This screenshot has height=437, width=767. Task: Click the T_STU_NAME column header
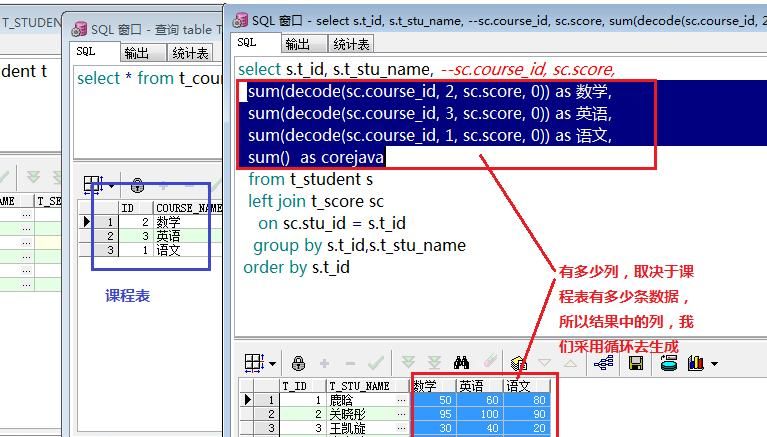(x=358, y=386)
